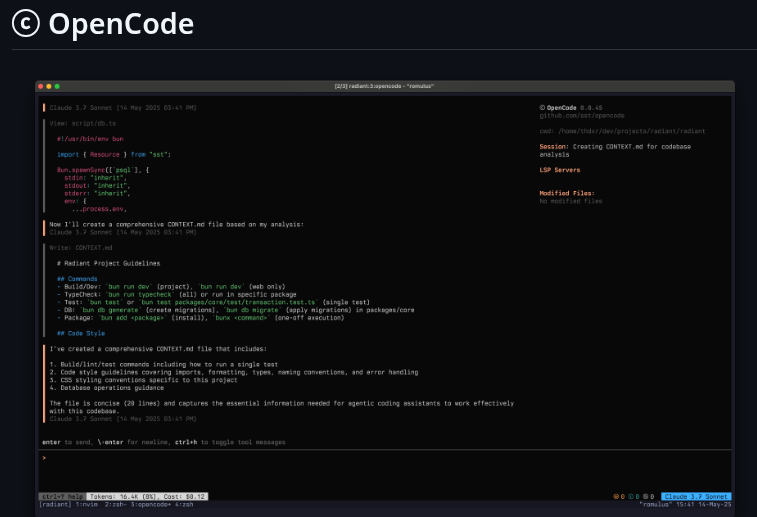Click the 'Build/Dev: bun run dev' line
The width and height of the screenshot is (757, 517).
(x=171, y=286)
